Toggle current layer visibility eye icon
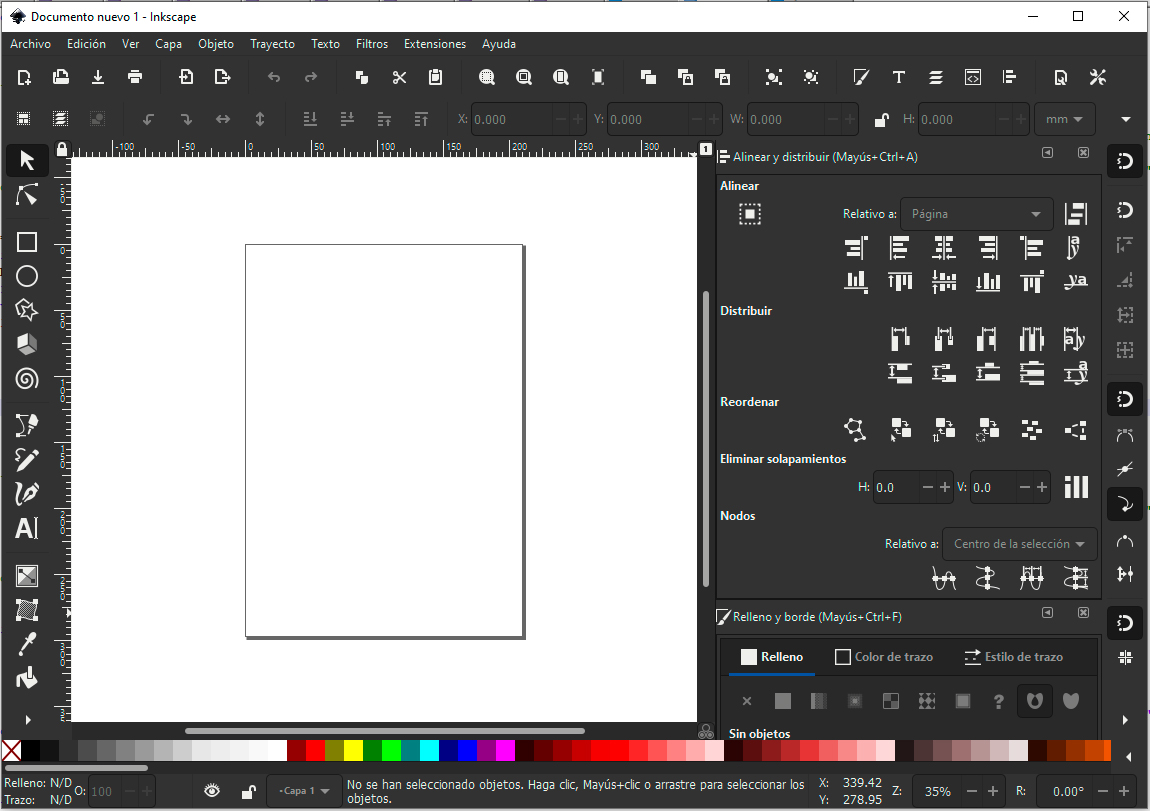The image size is (1150, 811). [212, 791]
